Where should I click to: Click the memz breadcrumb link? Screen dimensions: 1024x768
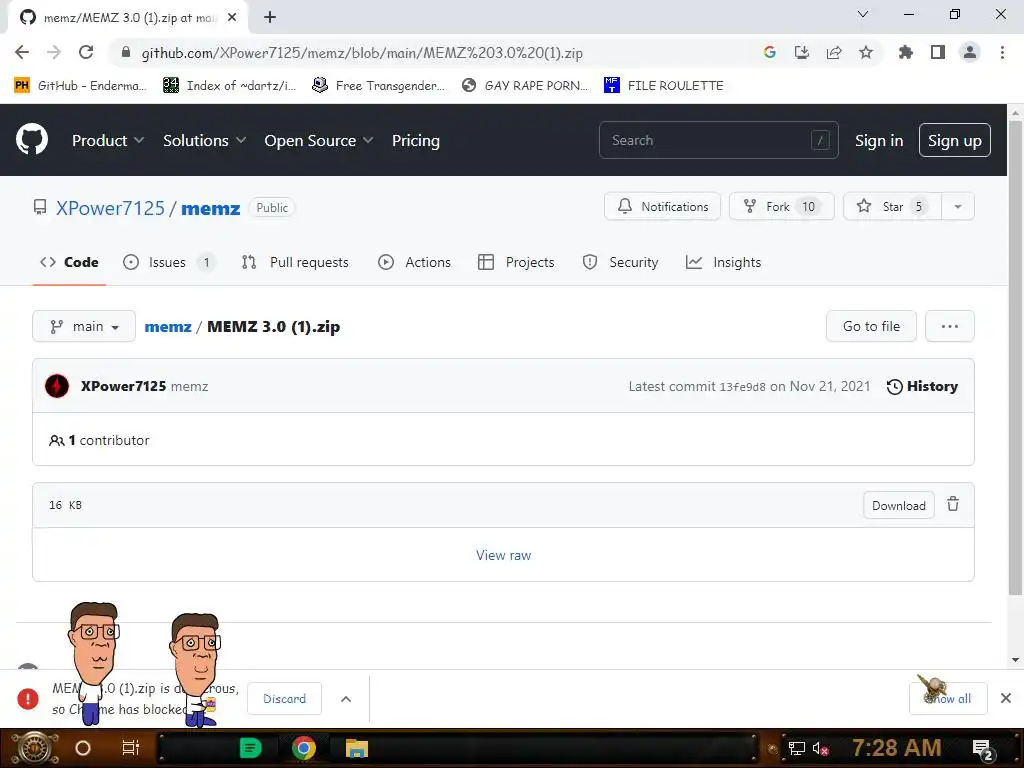(x=168, y=327)
